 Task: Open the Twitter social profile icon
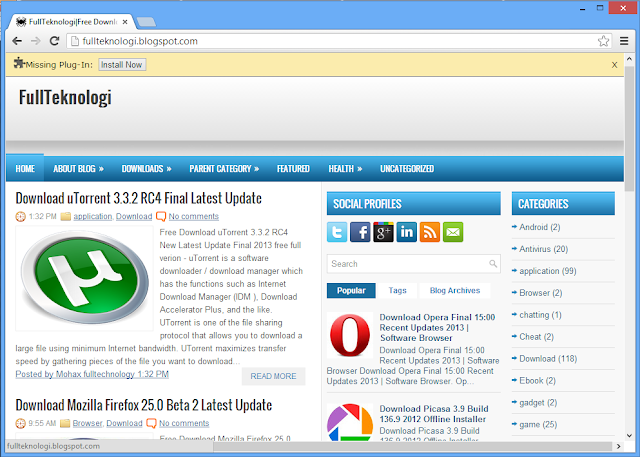click(337, 232)
